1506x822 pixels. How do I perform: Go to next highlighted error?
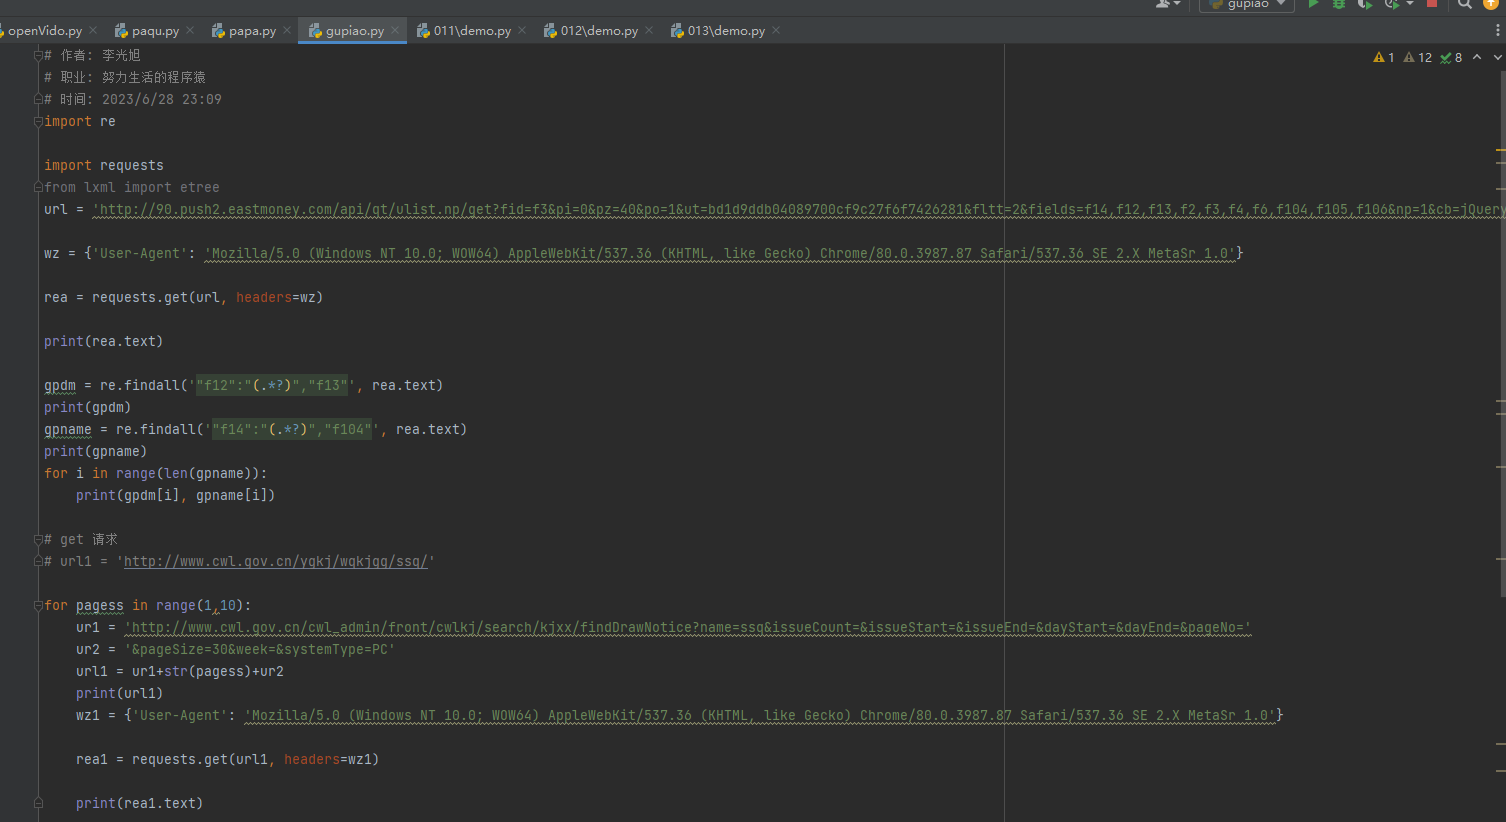click(x=1497, y=57)
